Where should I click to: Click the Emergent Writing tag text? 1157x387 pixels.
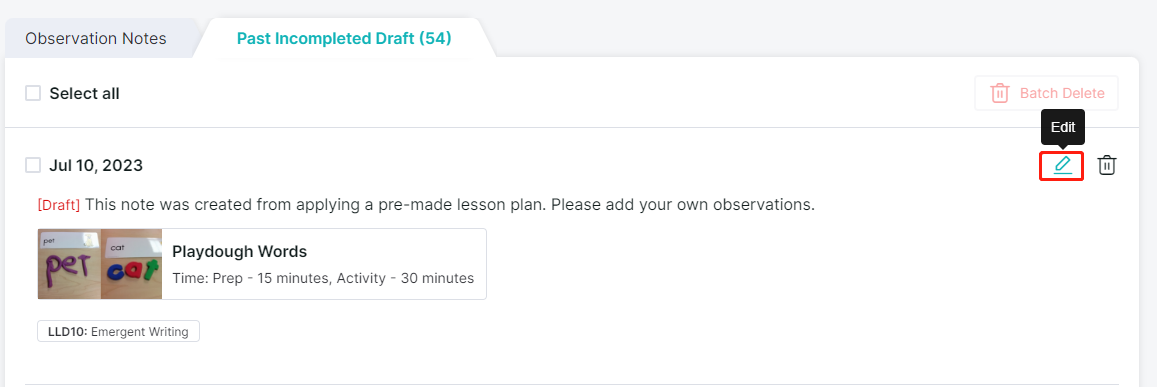pos(139,332)
